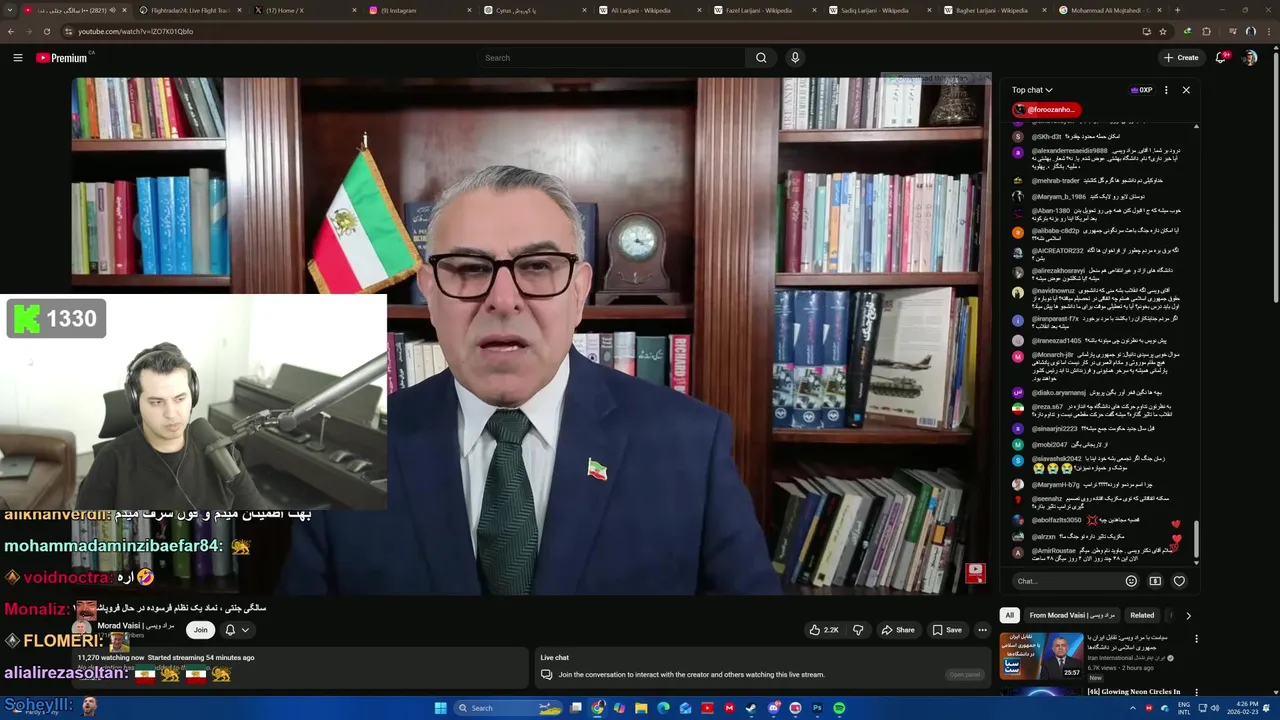Open the Iran International video thumbnail

[x=1042, y=655]
